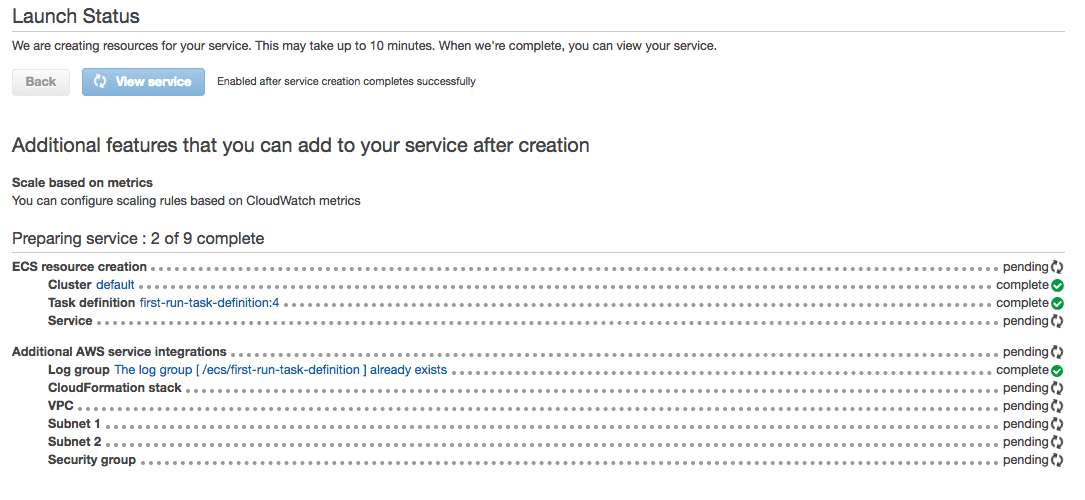The width and height of the screenshot is (1085, 500).
Task: Open the default cluster link
Action: (115, 285)
